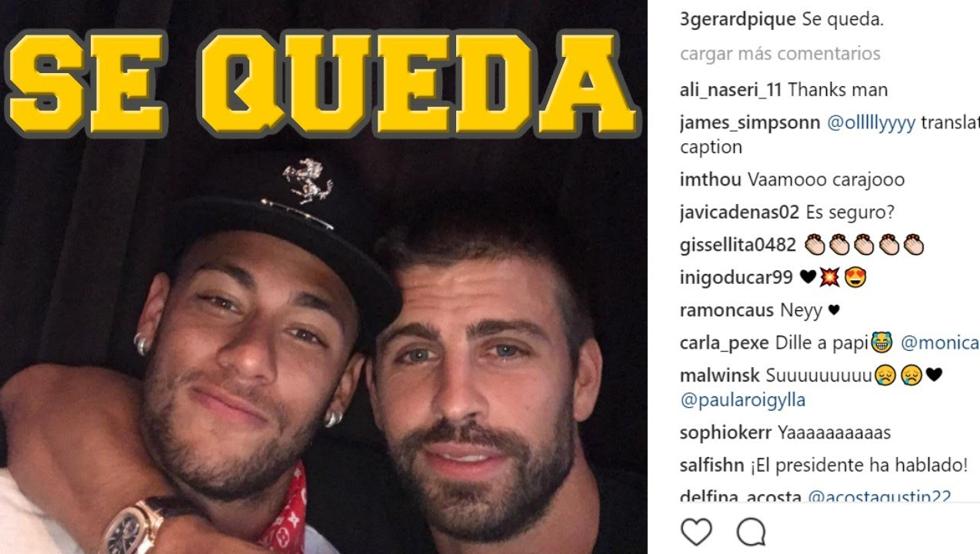The image size is (980, 554).
Task: Open the @olllllyyyy mention
Action: tap(871, 123)
